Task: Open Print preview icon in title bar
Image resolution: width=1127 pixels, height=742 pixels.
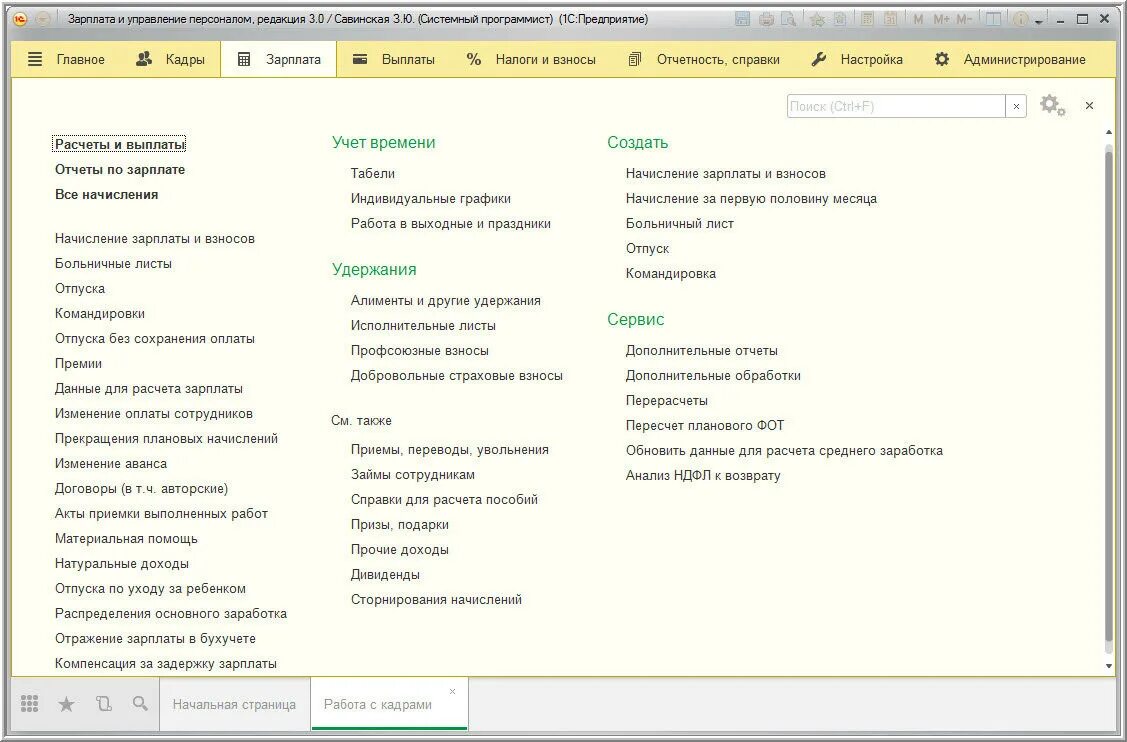Action: (x=788, y=19)
